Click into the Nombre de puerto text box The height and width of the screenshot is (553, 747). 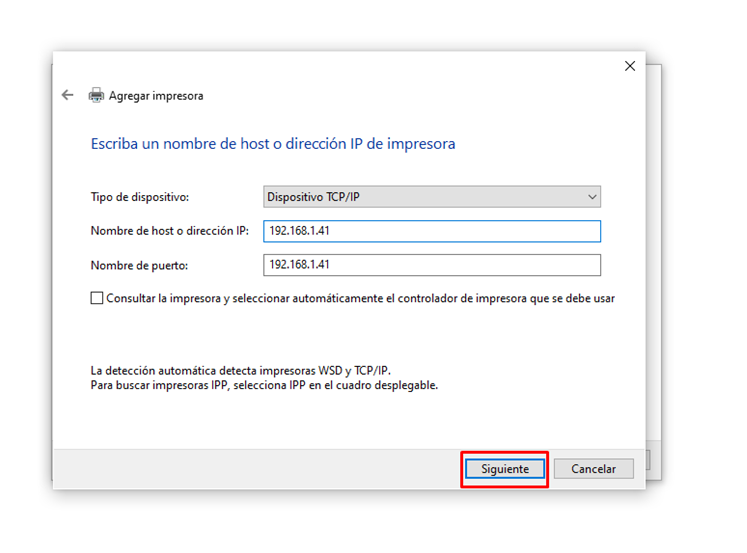pyautogui.click(x=431, y=265)
